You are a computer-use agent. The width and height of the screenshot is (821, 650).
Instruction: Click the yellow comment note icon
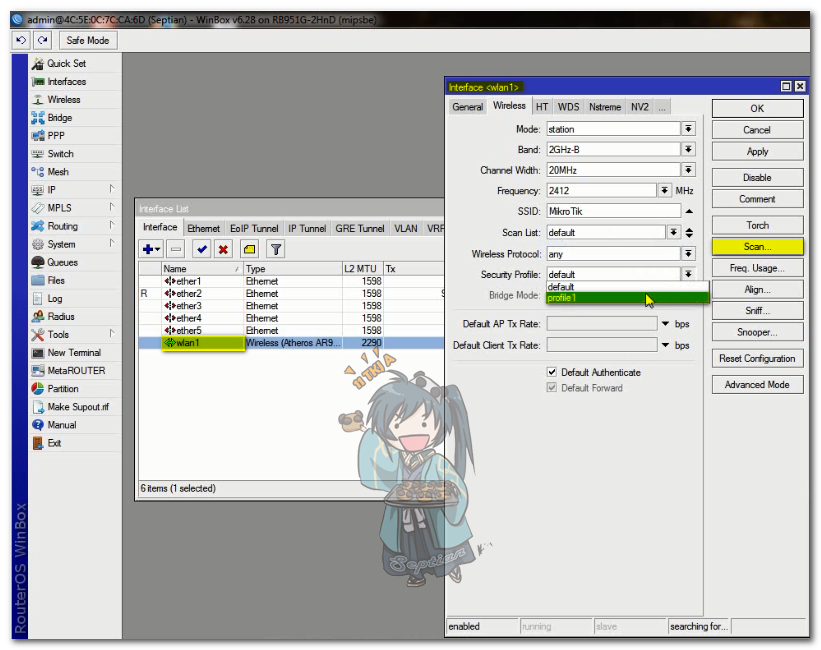(250, 249)
